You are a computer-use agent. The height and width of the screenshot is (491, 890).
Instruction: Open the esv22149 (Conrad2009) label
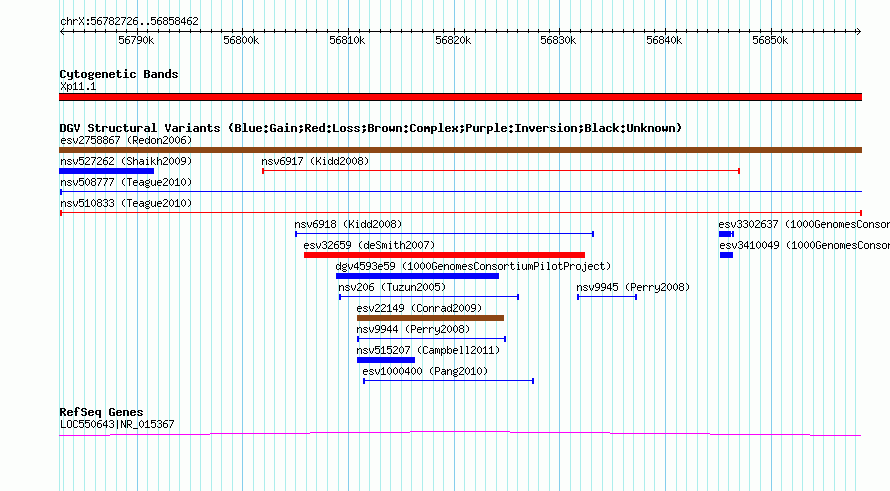click(x=419, y=308)
